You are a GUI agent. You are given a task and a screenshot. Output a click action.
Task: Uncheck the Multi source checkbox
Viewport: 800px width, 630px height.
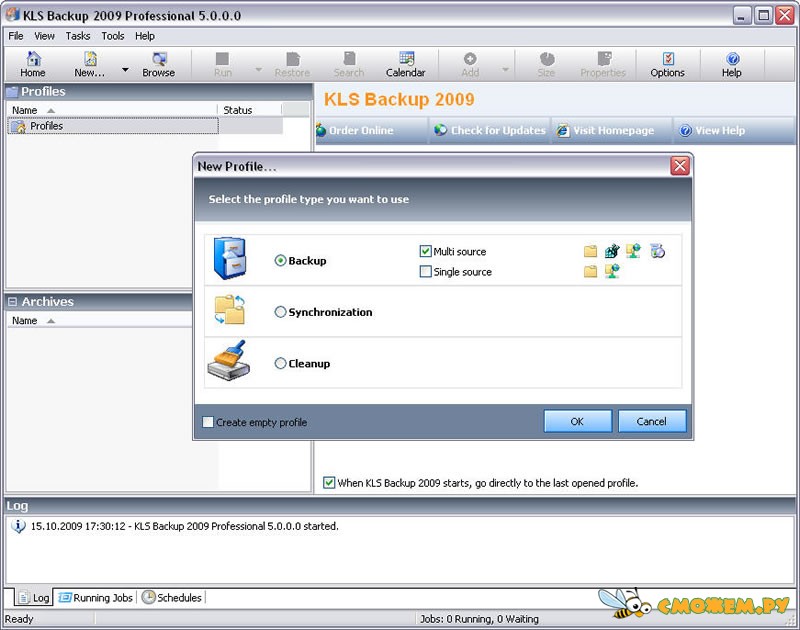click(426, 251)
